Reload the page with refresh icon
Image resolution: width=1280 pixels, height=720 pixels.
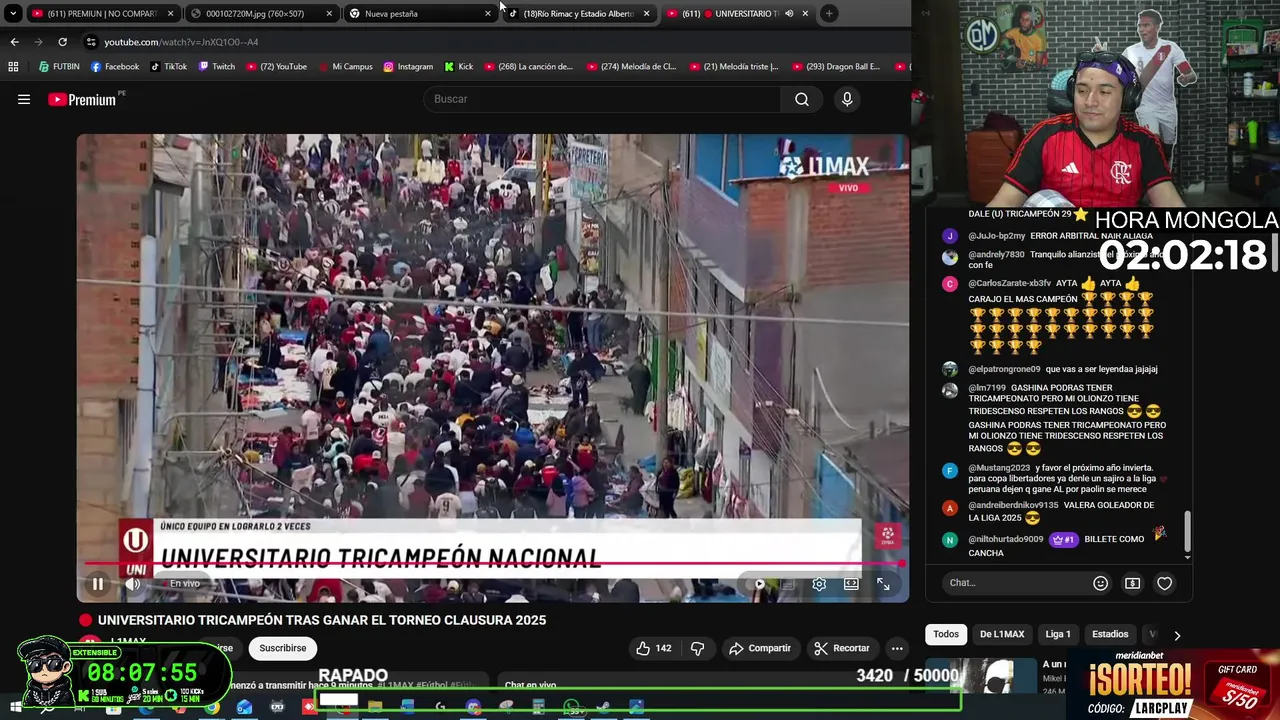[x=62, y=42]
